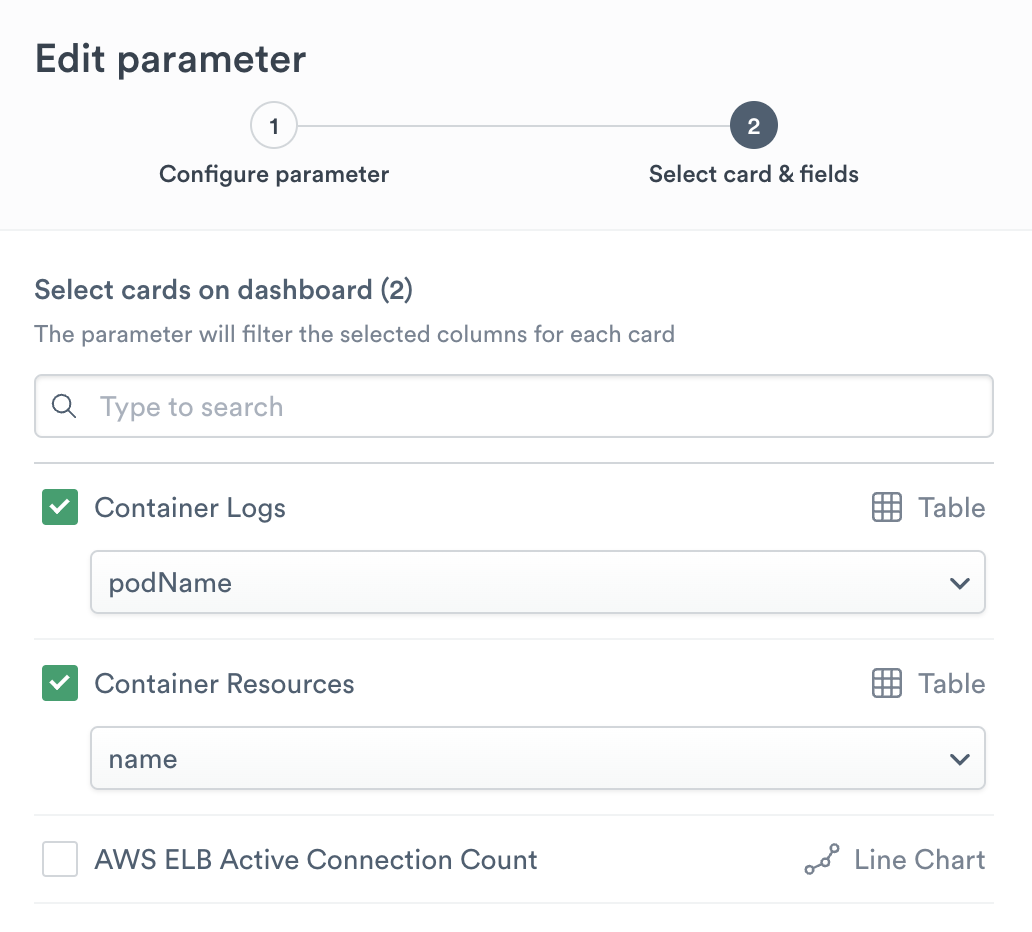Click the search magnifier icon
Viewport: 1032px width, 932px height.
[64, 407]
